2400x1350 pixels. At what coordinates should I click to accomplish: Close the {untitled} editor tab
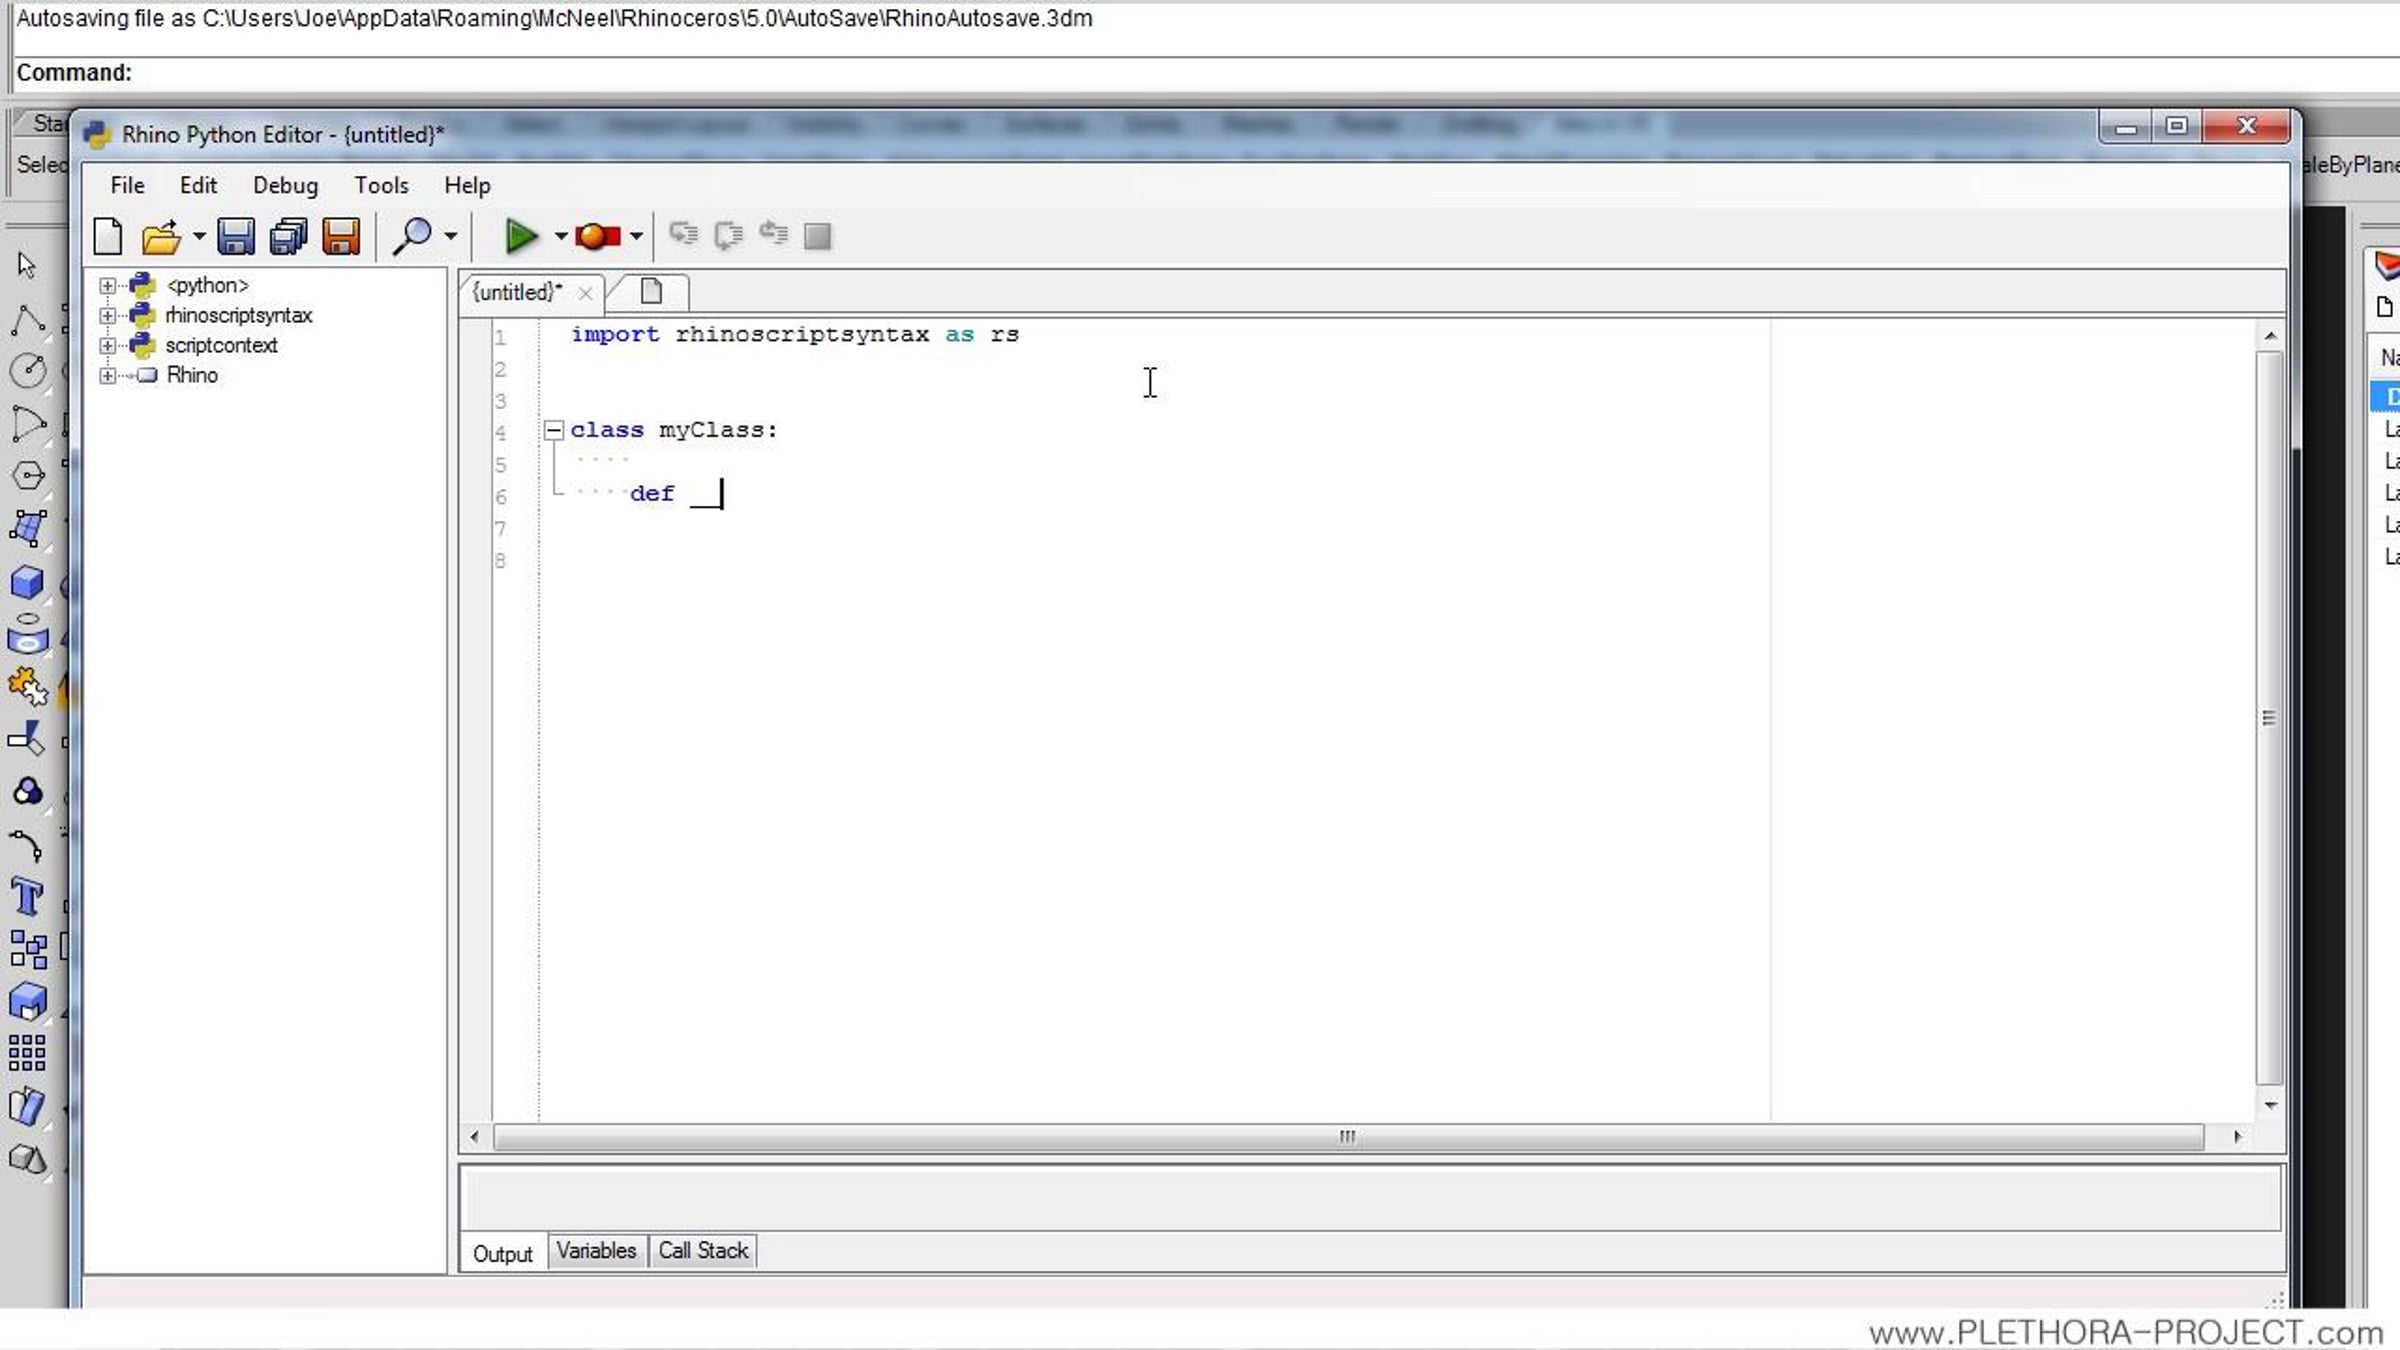coord(585,293)
